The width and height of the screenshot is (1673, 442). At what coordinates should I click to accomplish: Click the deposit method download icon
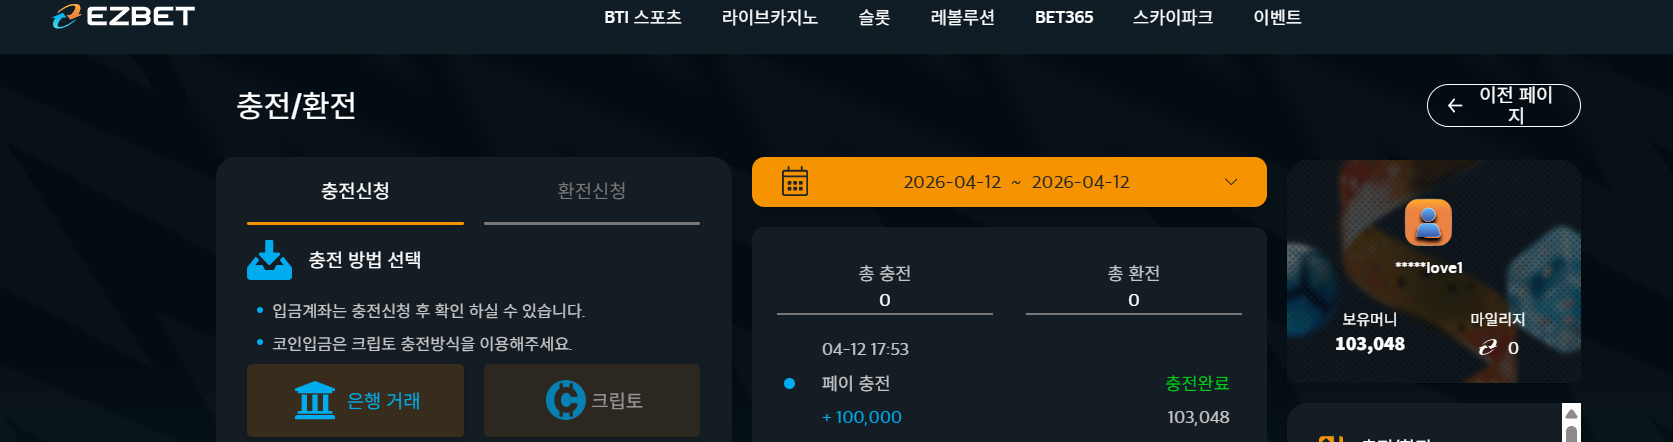point(269,260)
